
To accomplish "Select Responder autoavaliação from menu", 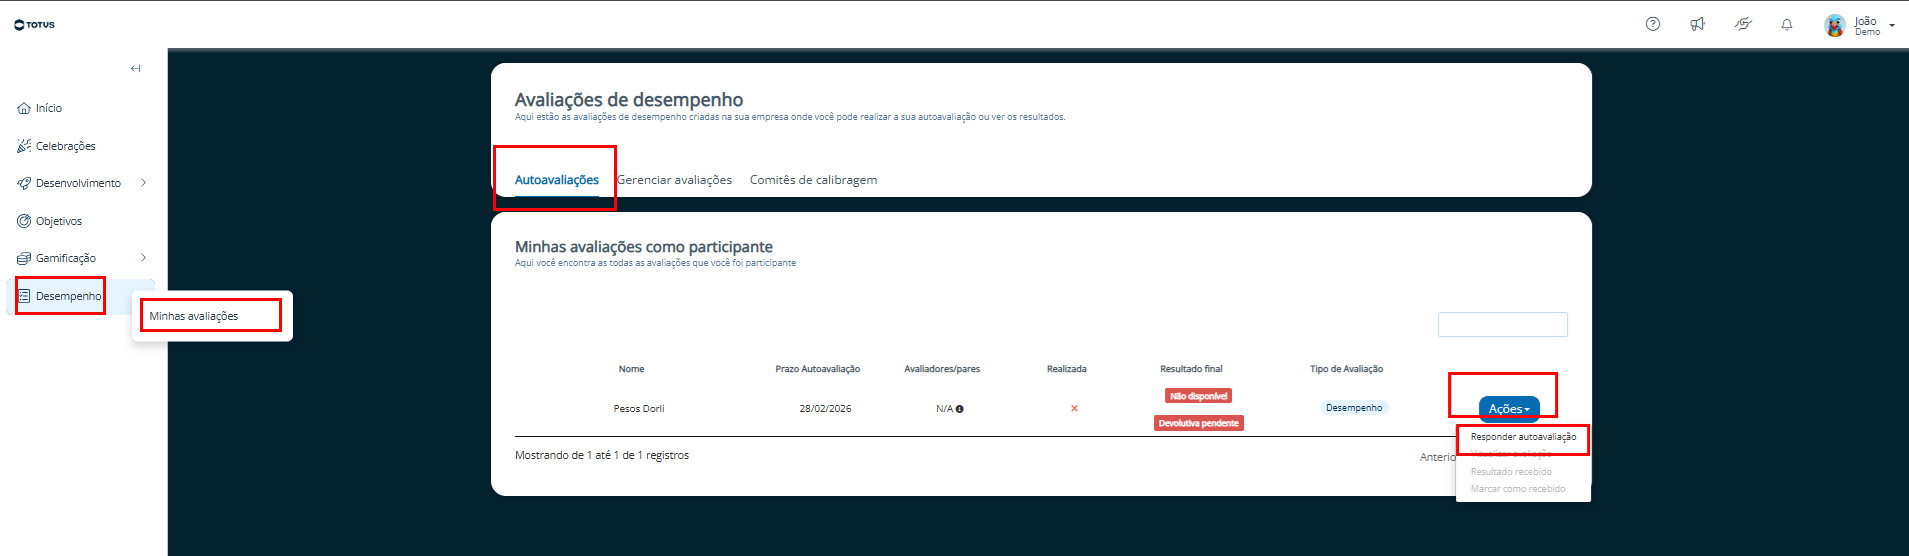I will click(1523, 437).
